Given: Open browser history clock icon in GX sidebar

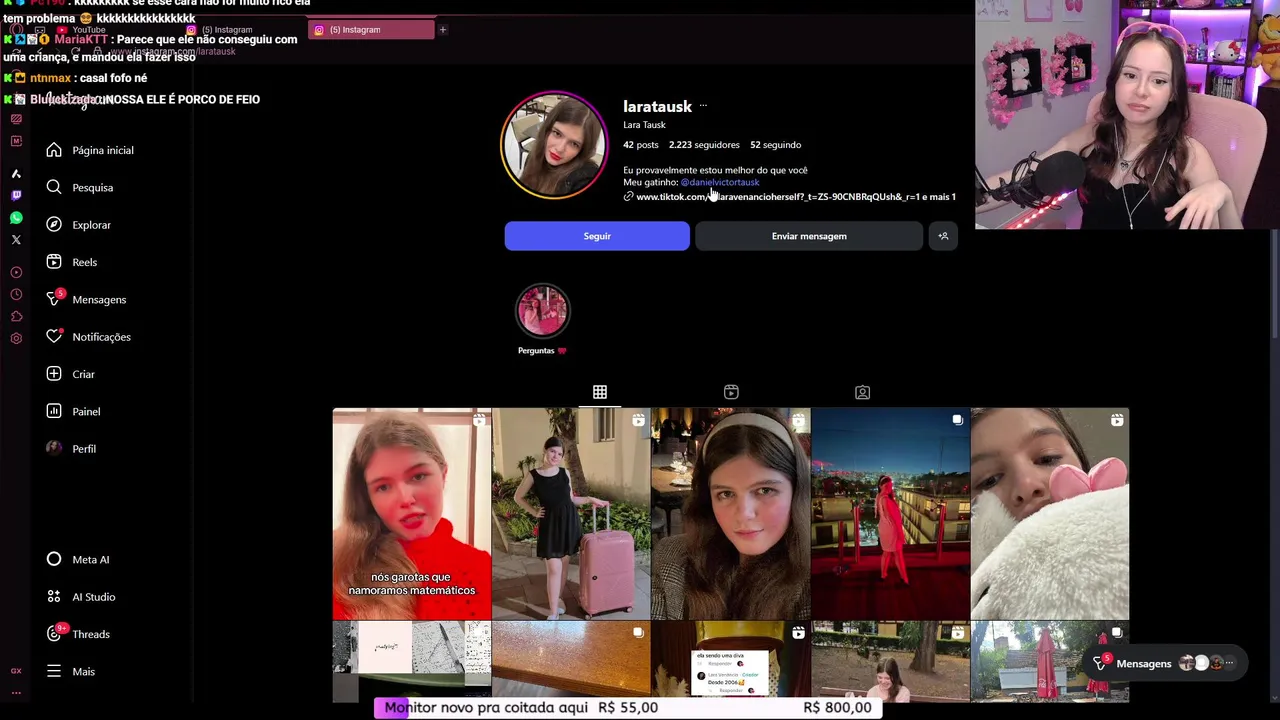Looking at the screenshot, I should (16, 294).
